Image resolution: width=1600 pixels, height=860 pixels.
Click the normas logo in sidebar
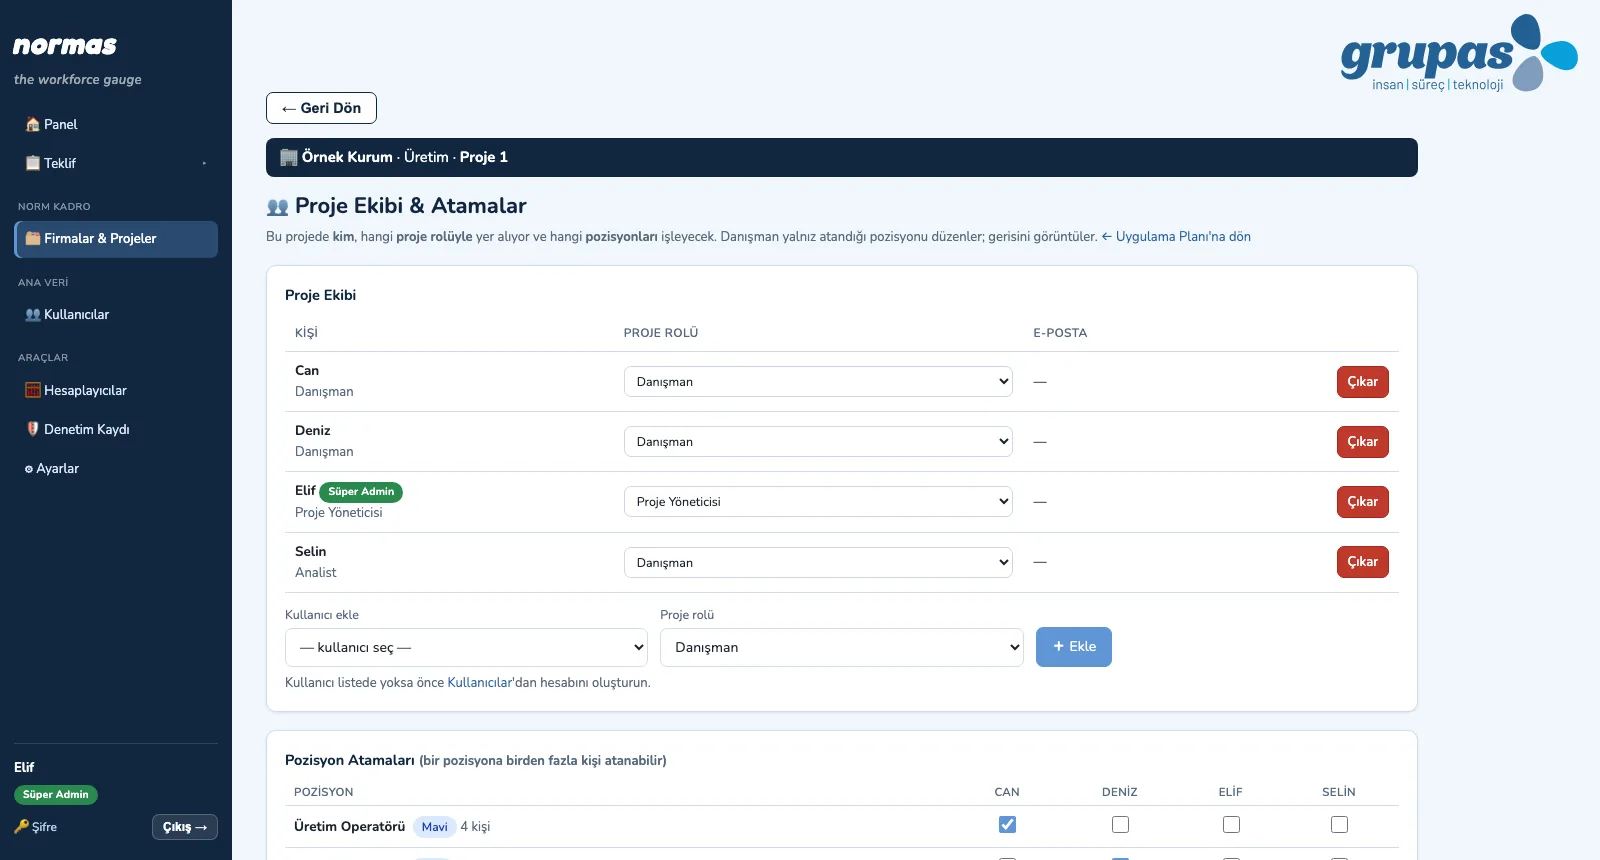tap(65, 46)
